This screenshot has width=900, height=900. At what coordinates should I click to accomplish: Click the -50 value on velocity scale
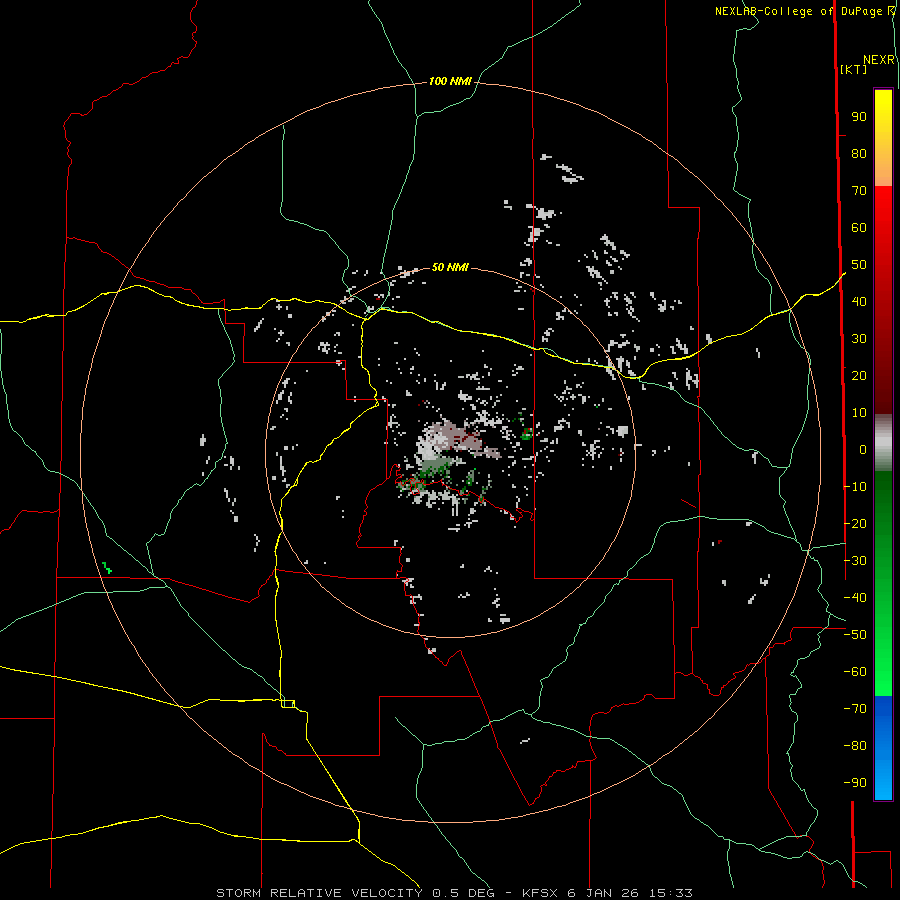tap(855, 634)
